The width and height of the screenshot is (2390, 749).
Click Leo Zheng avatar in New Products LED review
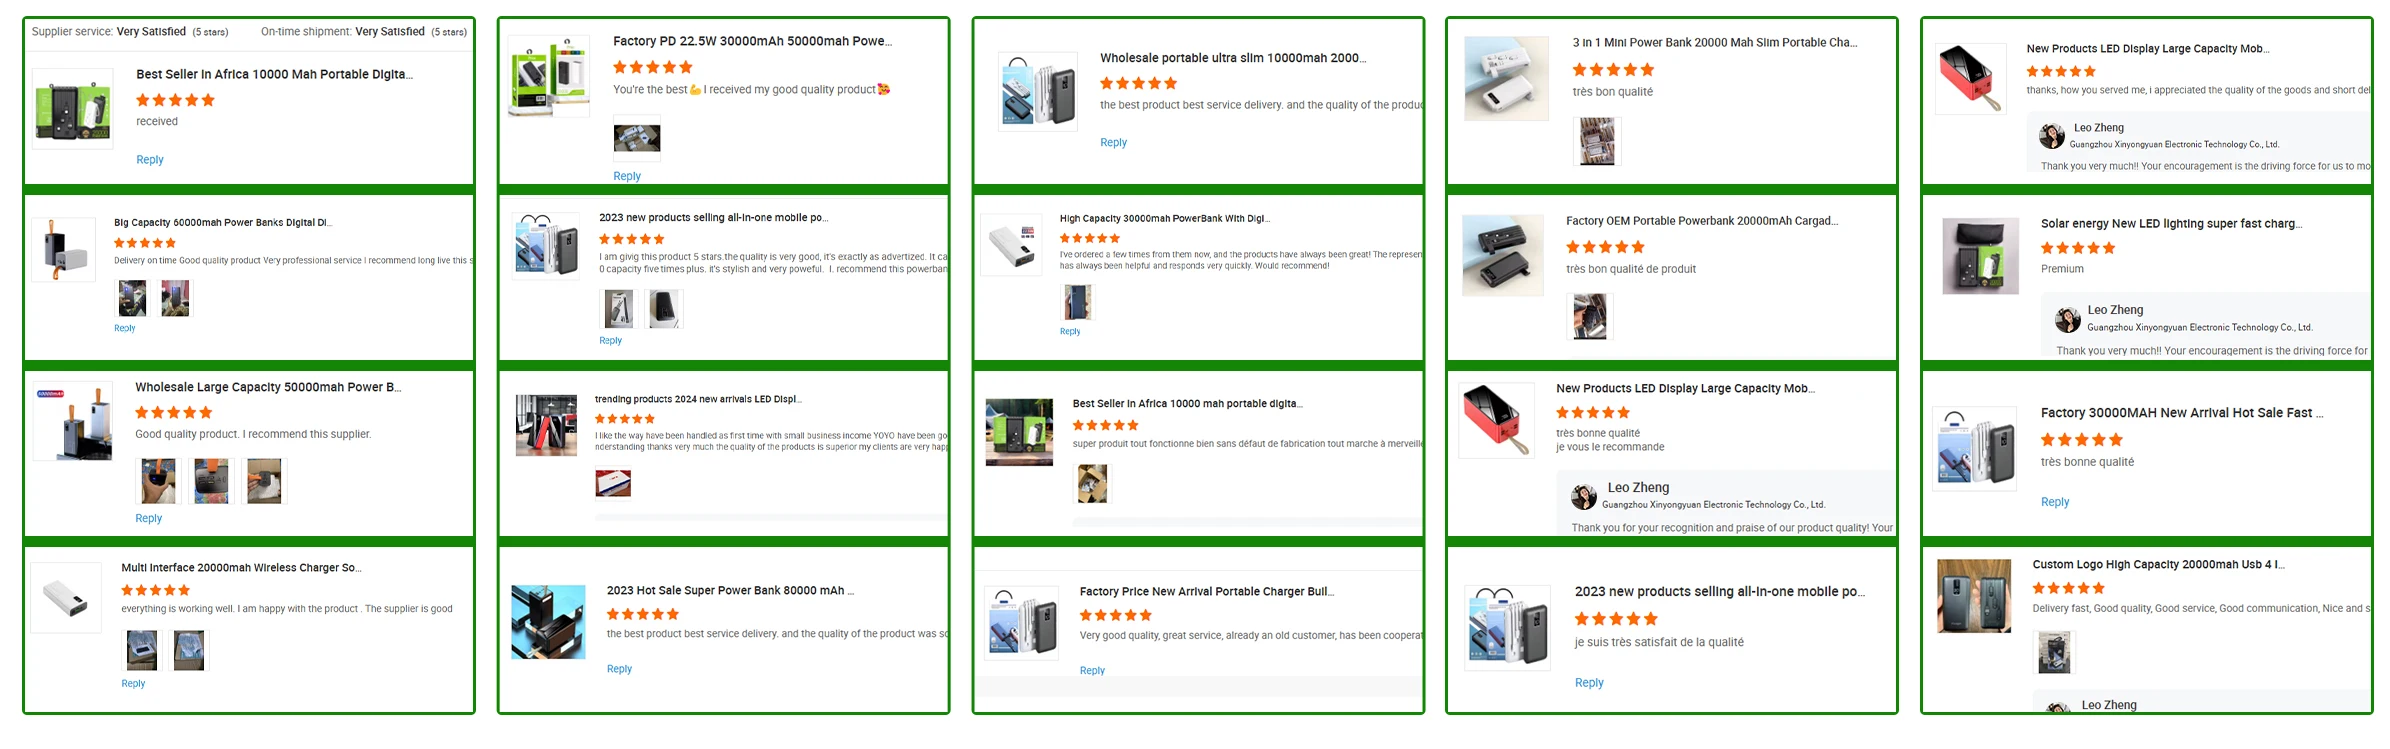coord(2052,136)
